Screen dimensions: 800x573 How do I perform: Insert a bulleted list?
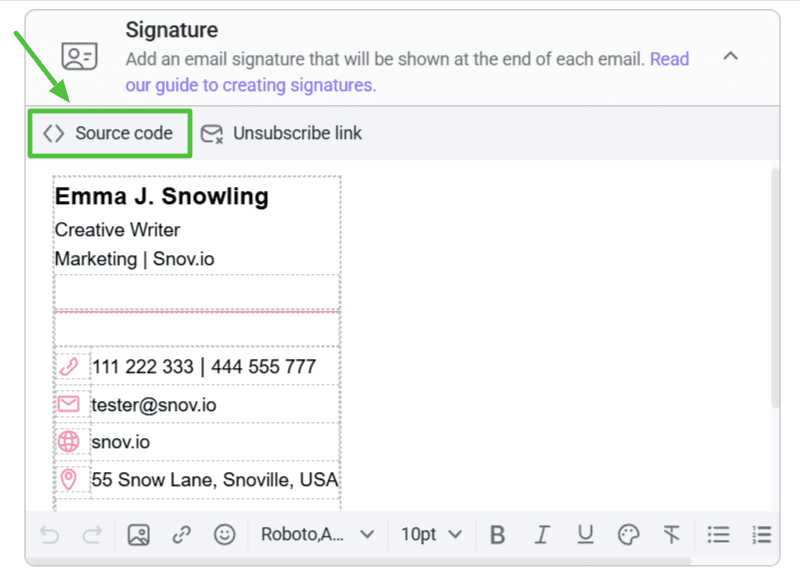click(718, 535)
